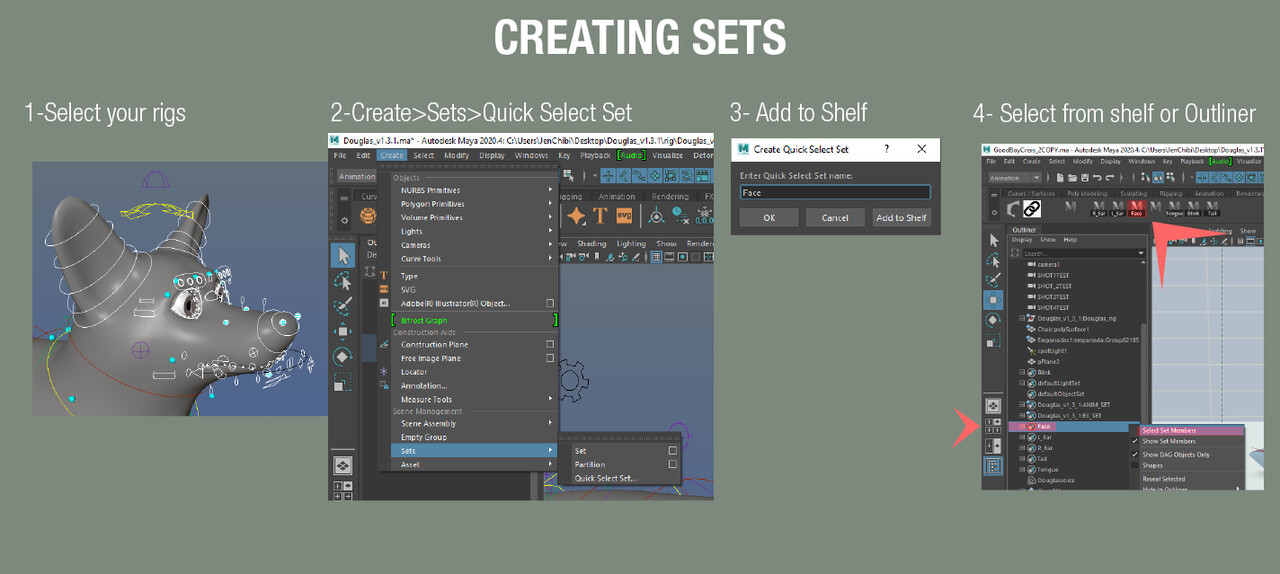Click the orange T type shelf icon
Viewport: 1280px width, 574px height.
(x=600, y=216)
